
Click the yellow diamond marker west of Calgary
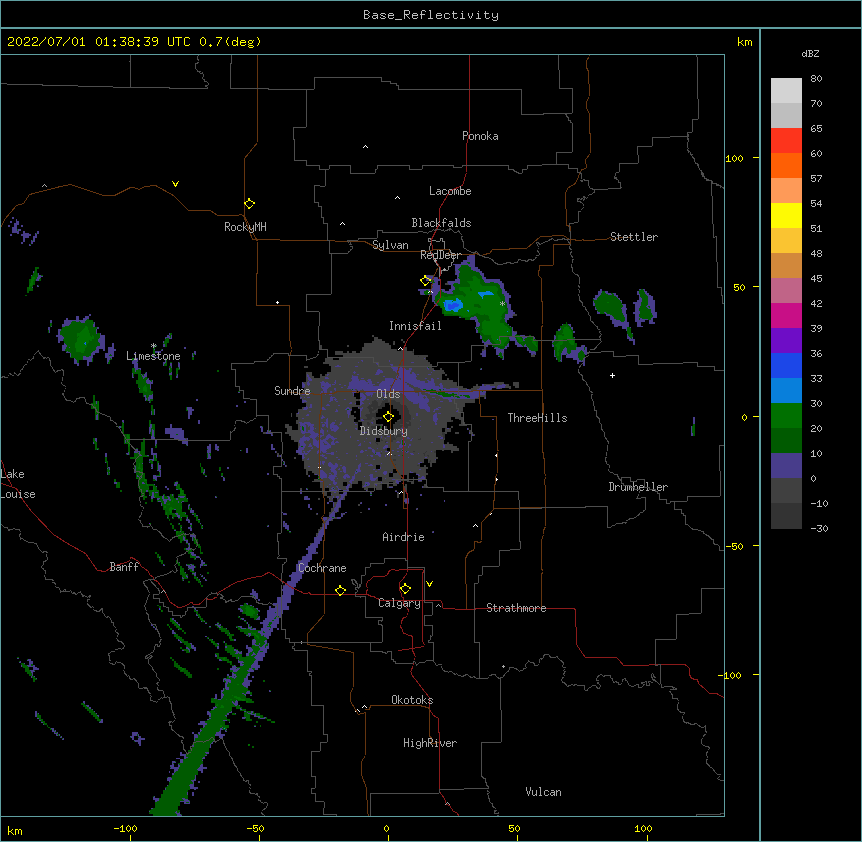click(340, 590)
